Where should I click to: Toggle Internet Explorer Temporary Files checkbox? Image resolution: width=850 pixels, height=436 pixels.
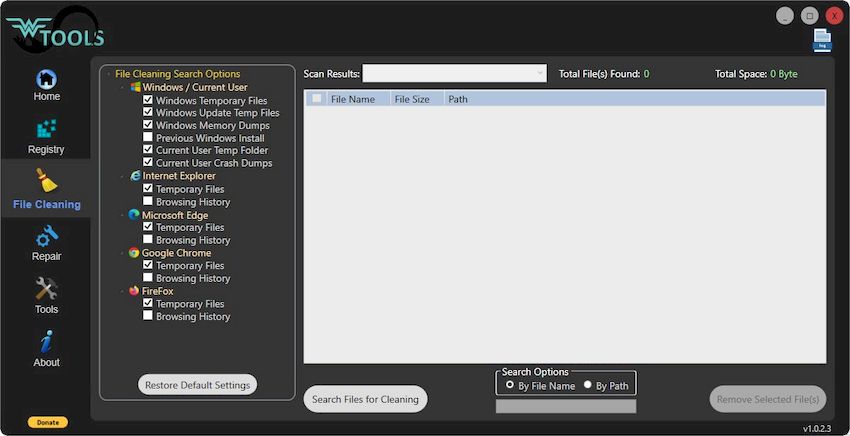[x=147, y=189]
